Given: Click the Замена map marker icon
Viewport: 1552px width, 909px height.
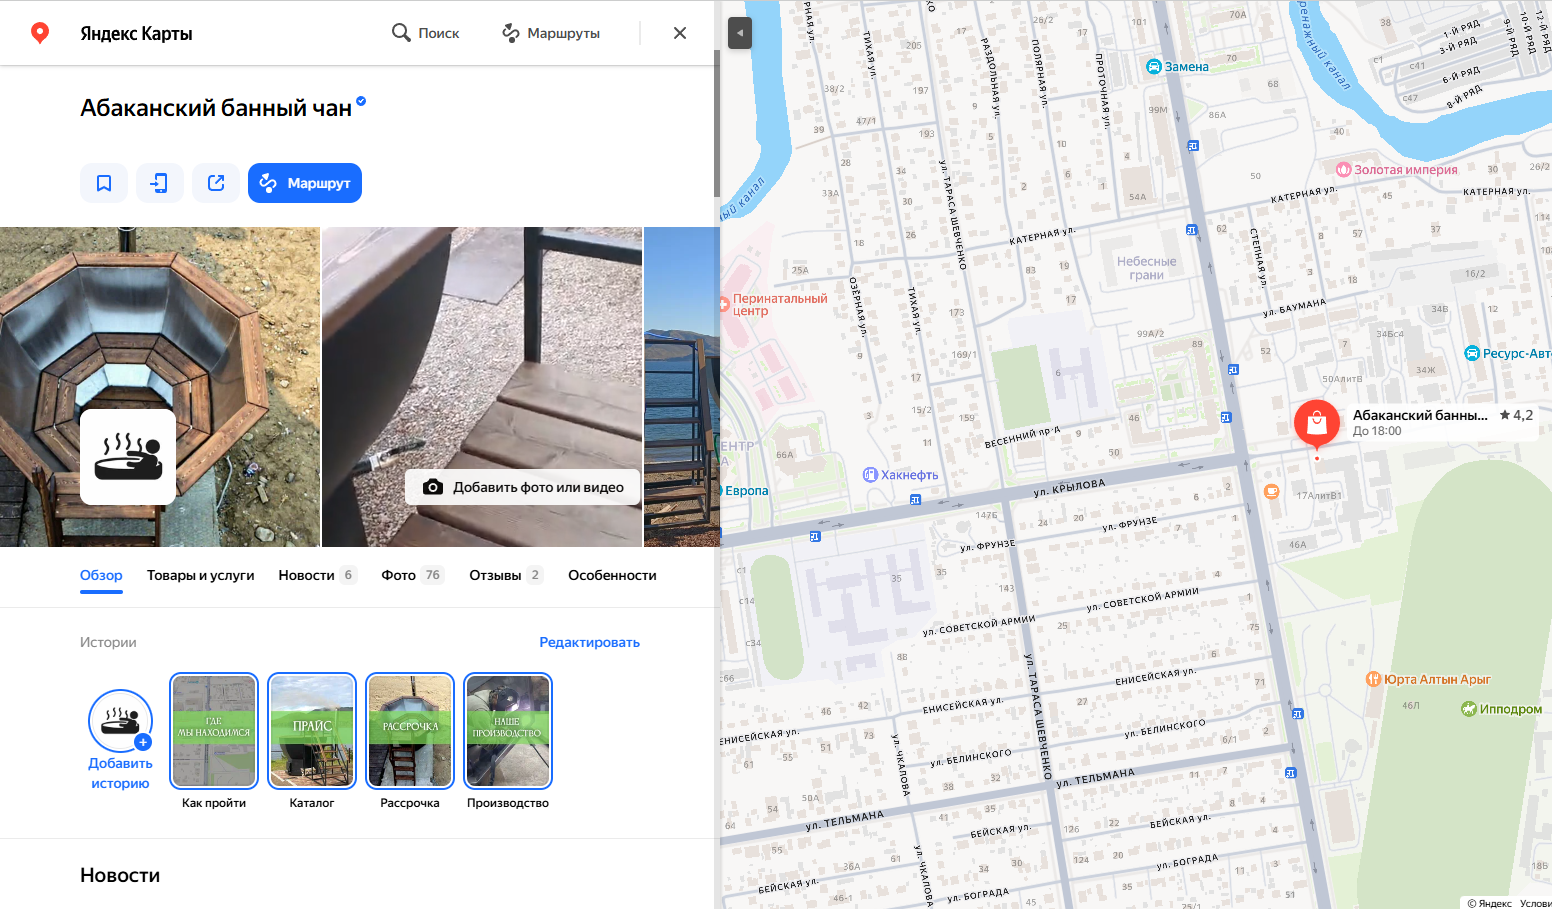Looking at the screenshot, I should click(1153, 67).
